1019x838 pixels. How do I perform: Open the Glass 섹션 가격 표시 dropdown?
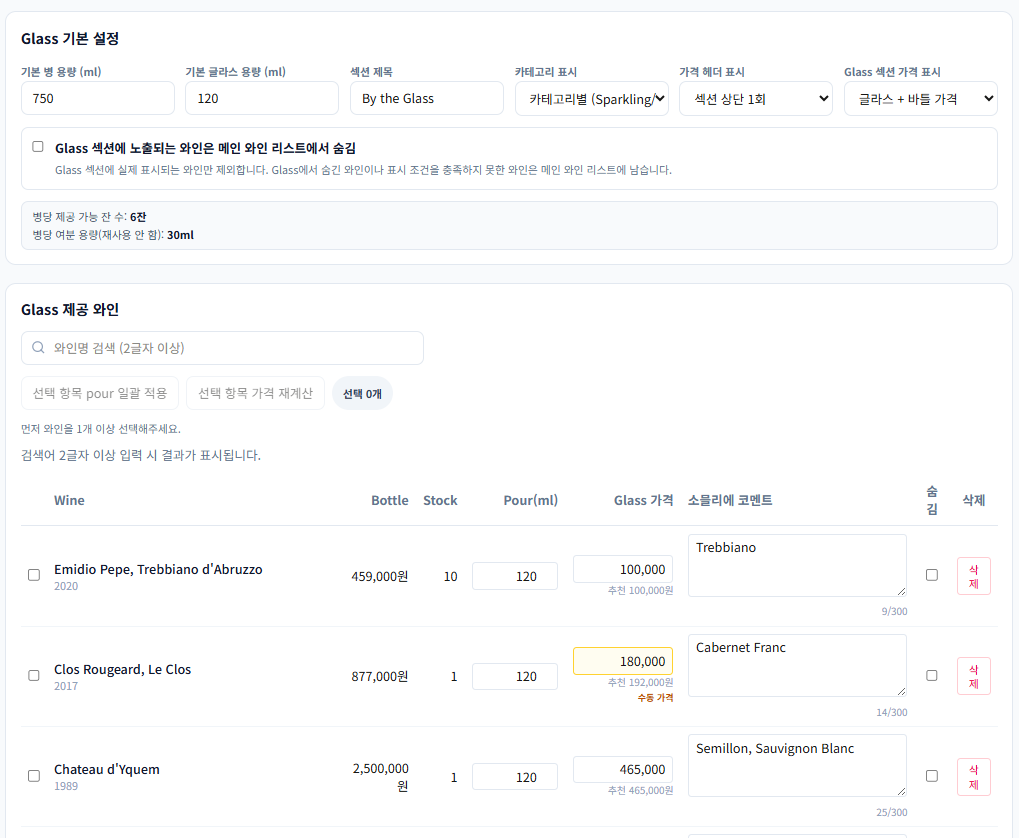920,99
